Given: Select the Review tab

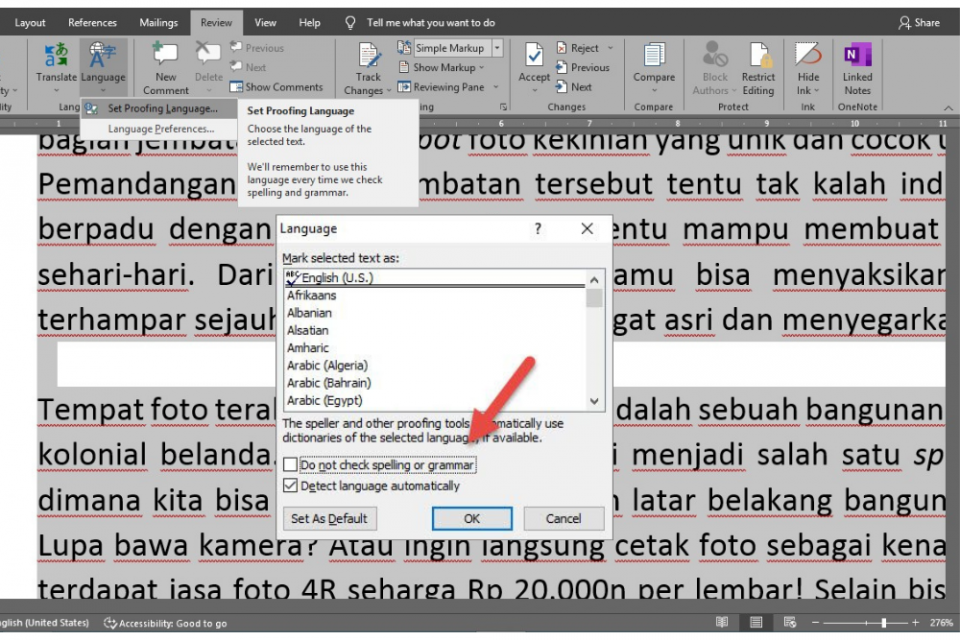Looking at the screenshot, I should (216, 23).
